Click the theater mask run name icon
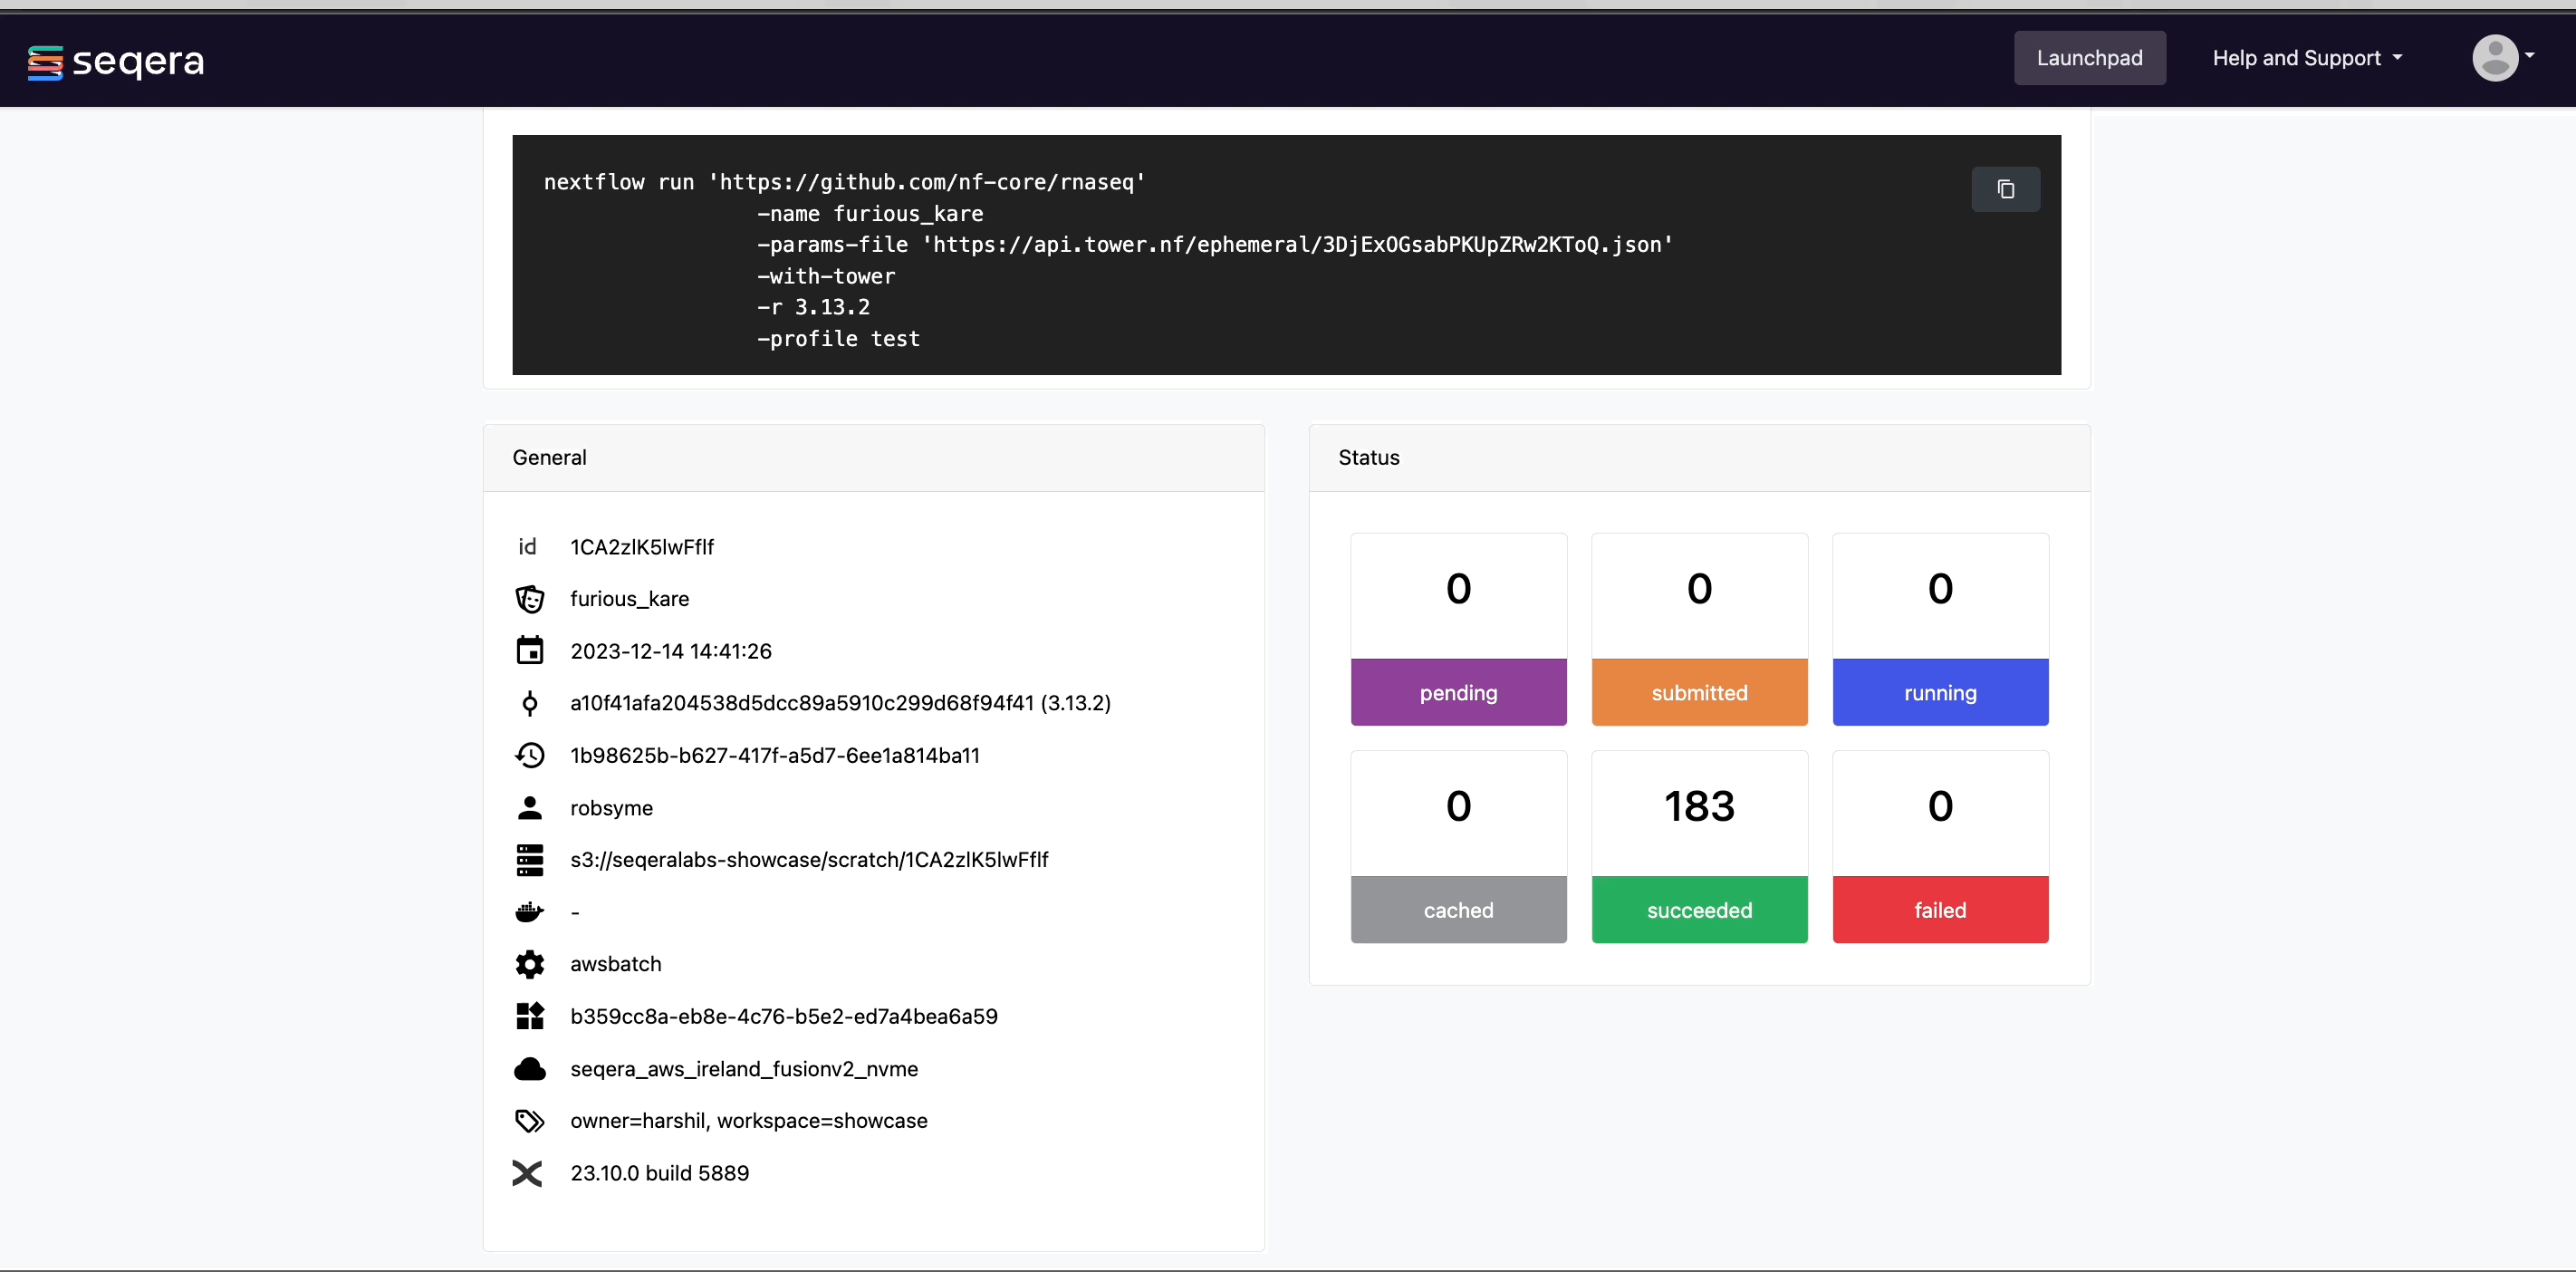Viewport: 2576px width, 1272px height. pos(529,599)
